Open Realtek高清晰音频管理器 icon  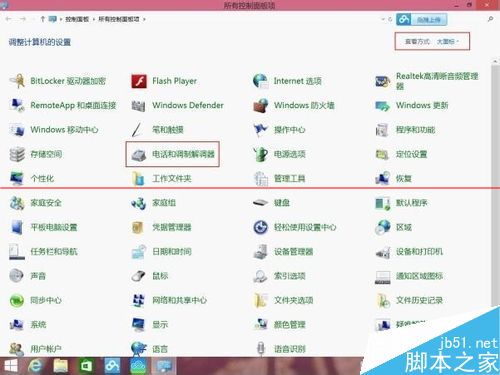point(382,81)
